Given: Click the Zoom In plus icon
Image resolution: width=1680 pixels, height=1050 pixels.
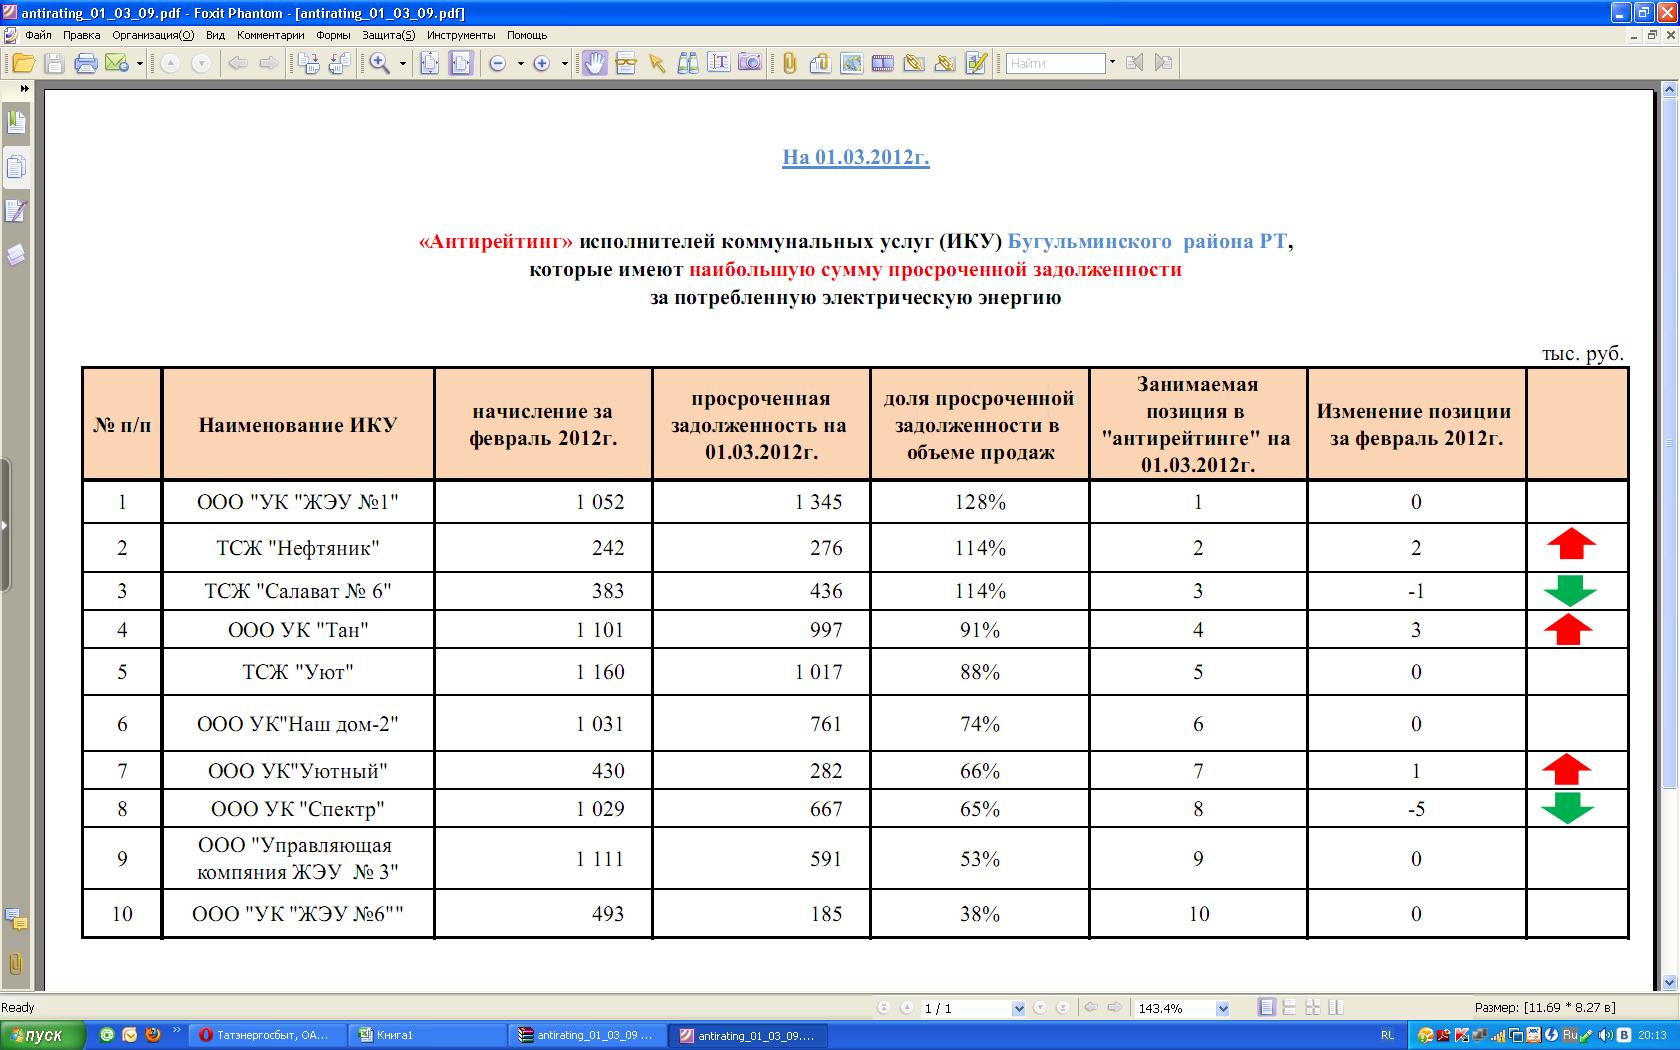Looking at the screenshot, I should pos(542,63).
